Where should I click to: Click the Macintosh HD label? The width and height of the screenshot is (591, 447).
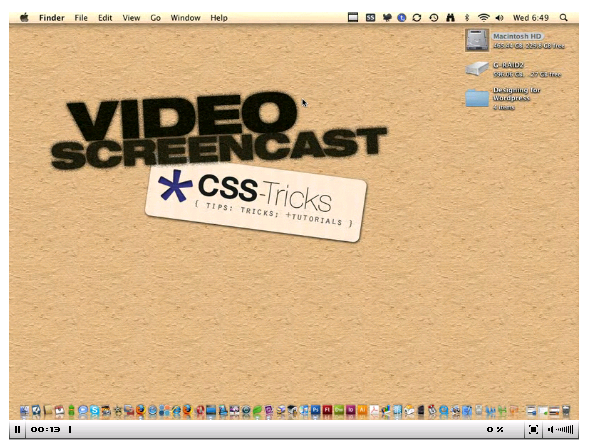click(517, 36)
